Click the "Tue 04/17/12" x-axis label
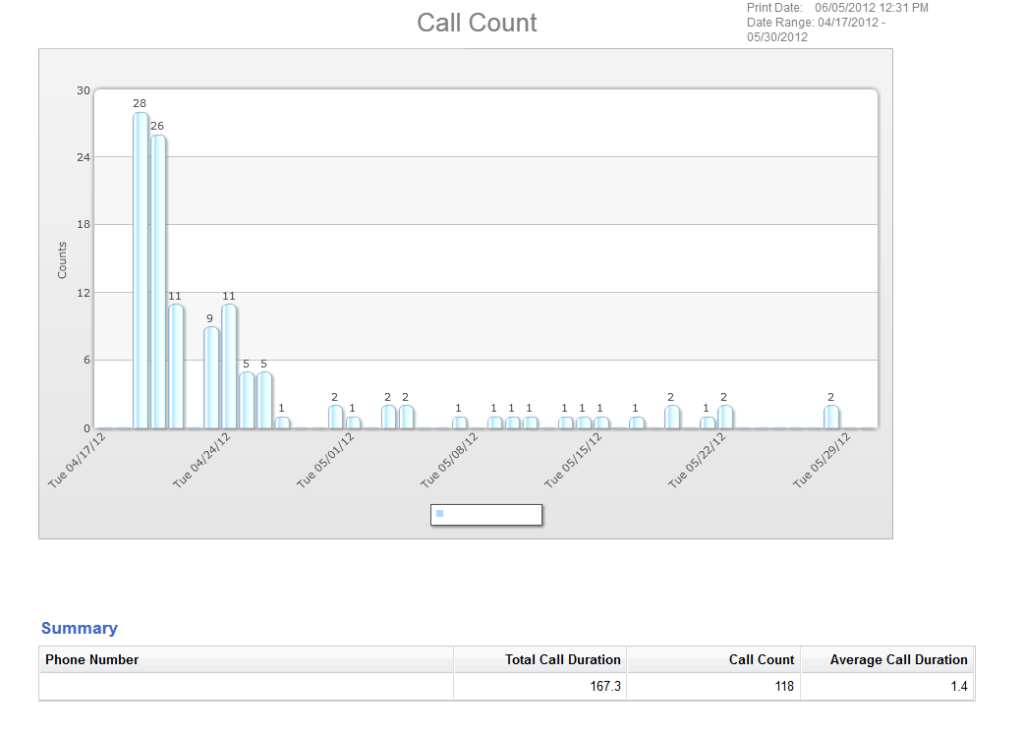This screenshot has height=732, width=1024. (x=77, y=460)
